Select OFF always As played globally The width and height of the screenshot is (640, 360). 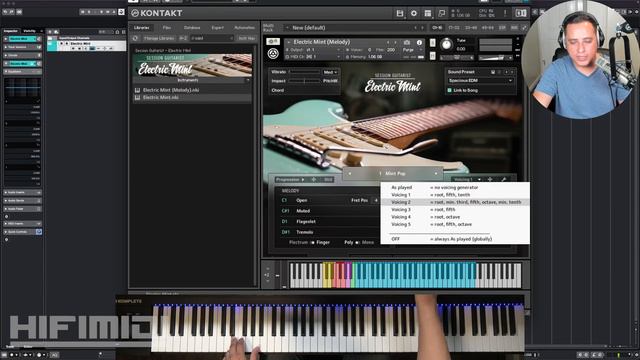(x=455, y=239)
